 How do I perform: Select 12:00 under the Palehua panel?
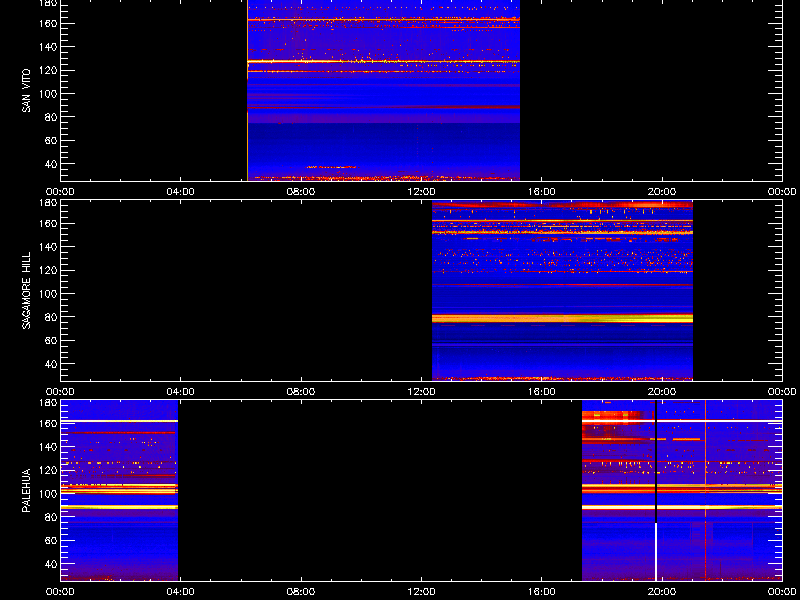pos(421,592)
